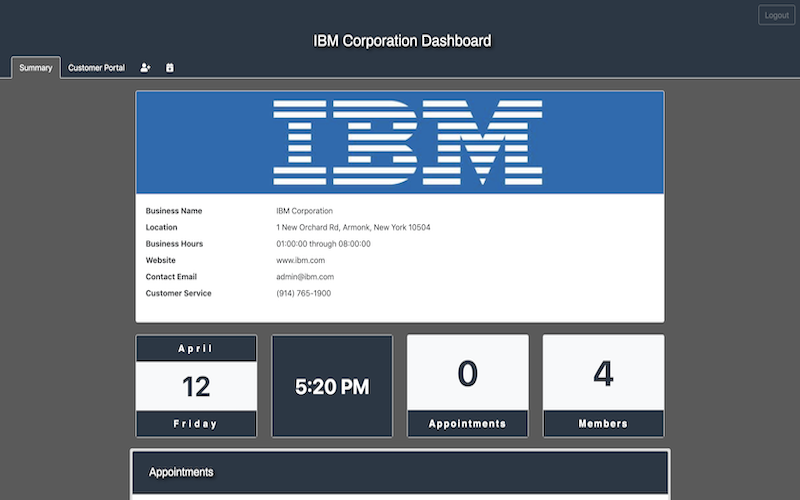The width and height of the screenshot is (800, 500).
Task: Select the April 12 Friday date card
Action: tap(196, 386)
